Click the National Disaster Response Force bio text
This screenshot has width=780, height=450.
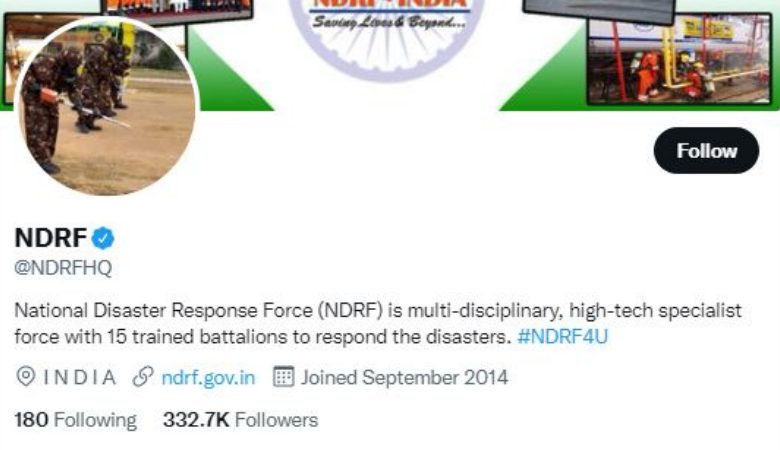pos(378,323)
